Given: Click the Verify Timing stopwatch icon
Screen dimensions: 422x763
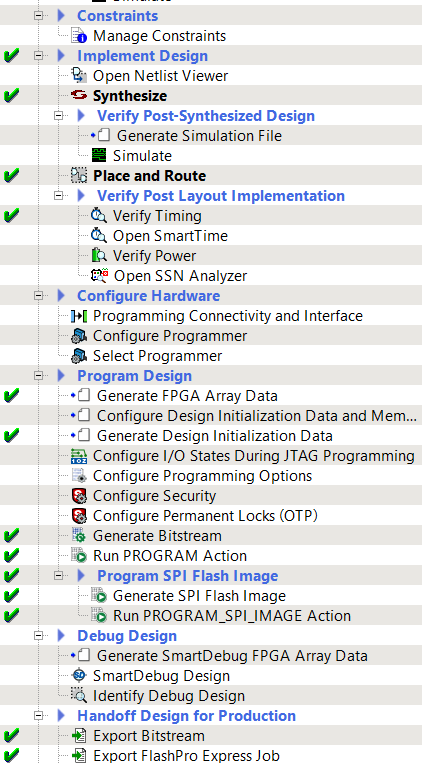Looking at the screenshot, I should point(98,215).
